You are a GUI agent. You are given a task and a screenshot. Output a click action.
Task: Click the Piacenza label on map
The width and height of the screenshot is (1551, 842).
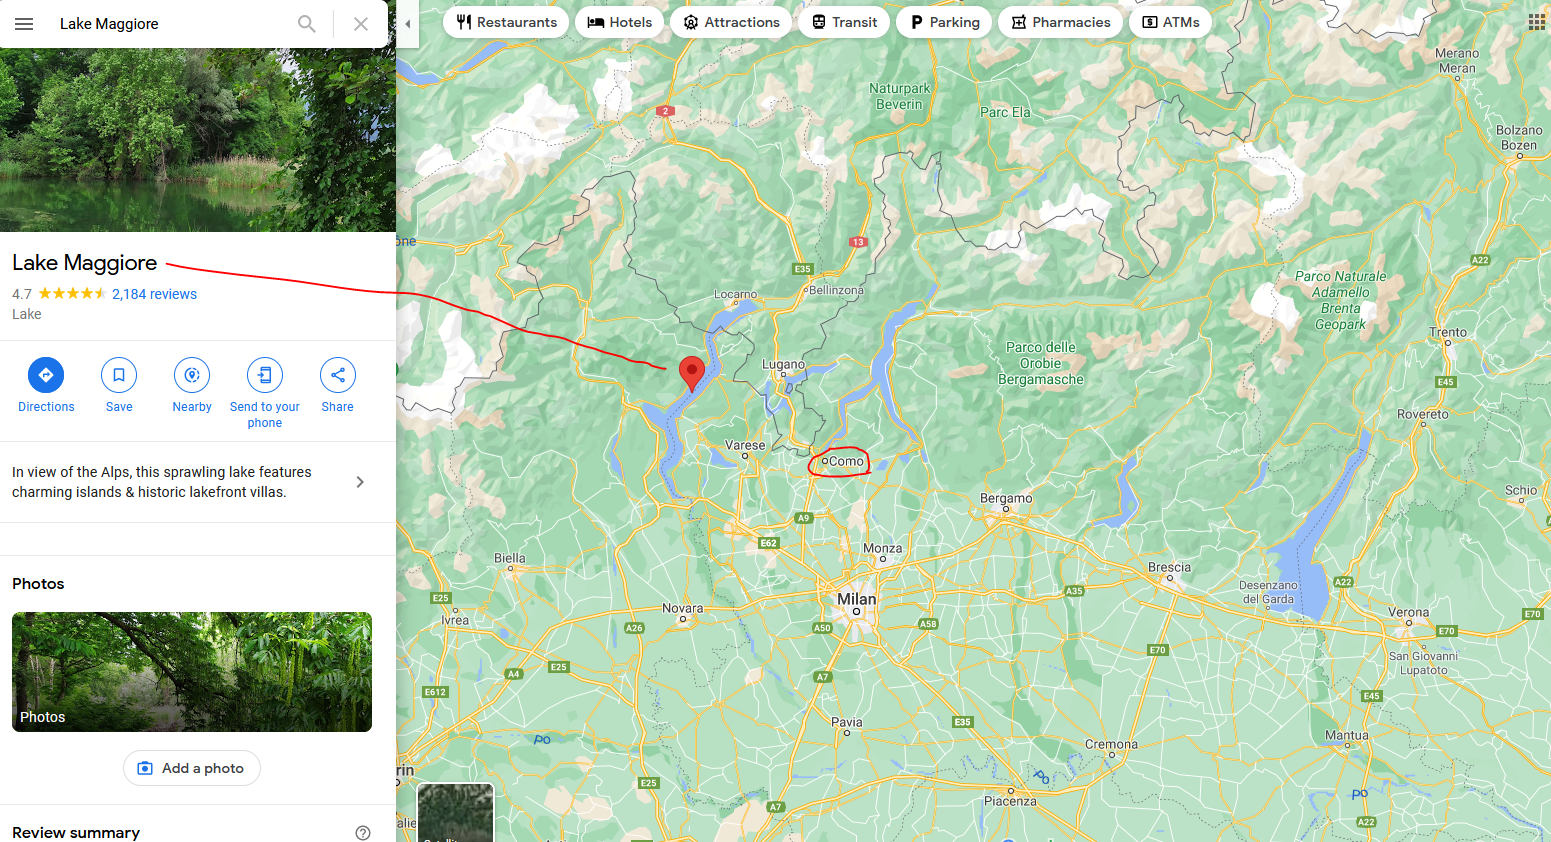tap(1010, 801)
